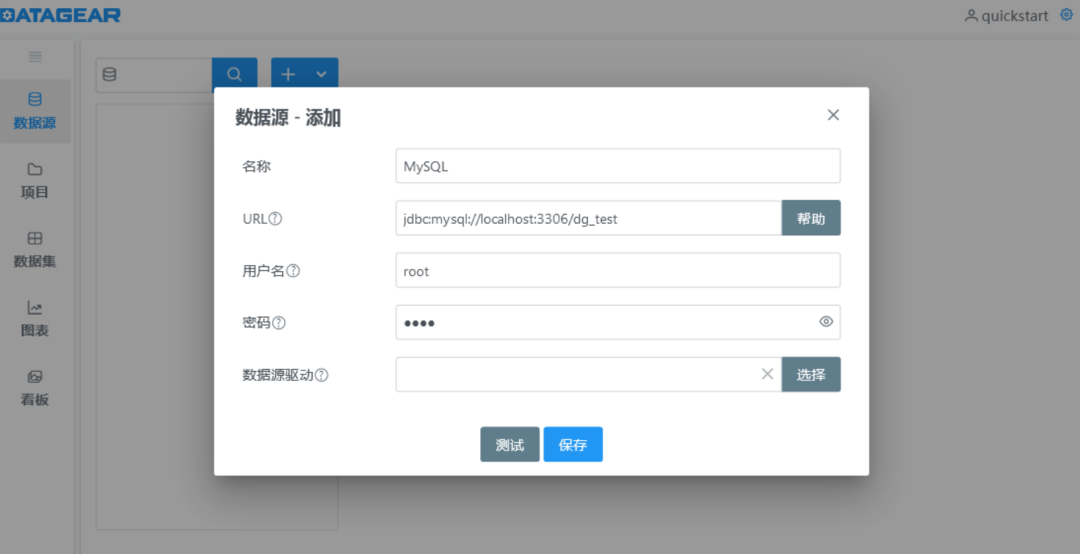Viewport: 1080px width, 554px height.
Task: Expand the dropdown arrow beside plus button
Action: click(321, 75)
